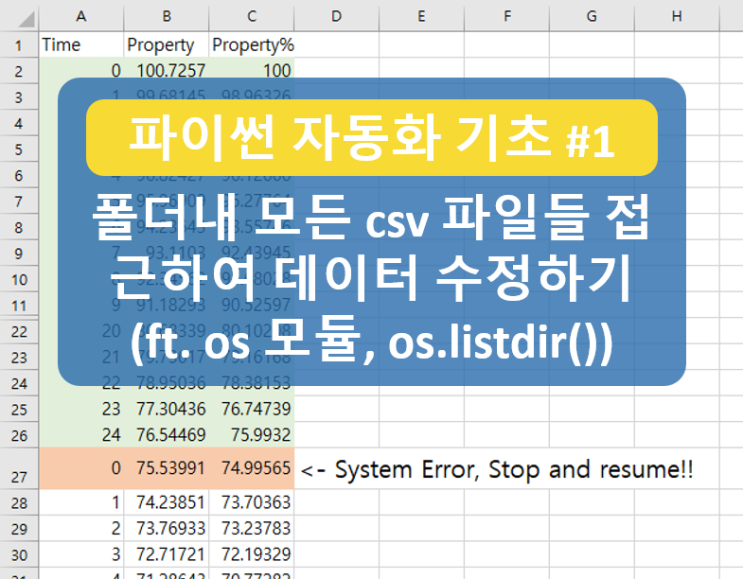Select column D header
743x579 pixels.
pyautogui.click(x=336, y=16)
